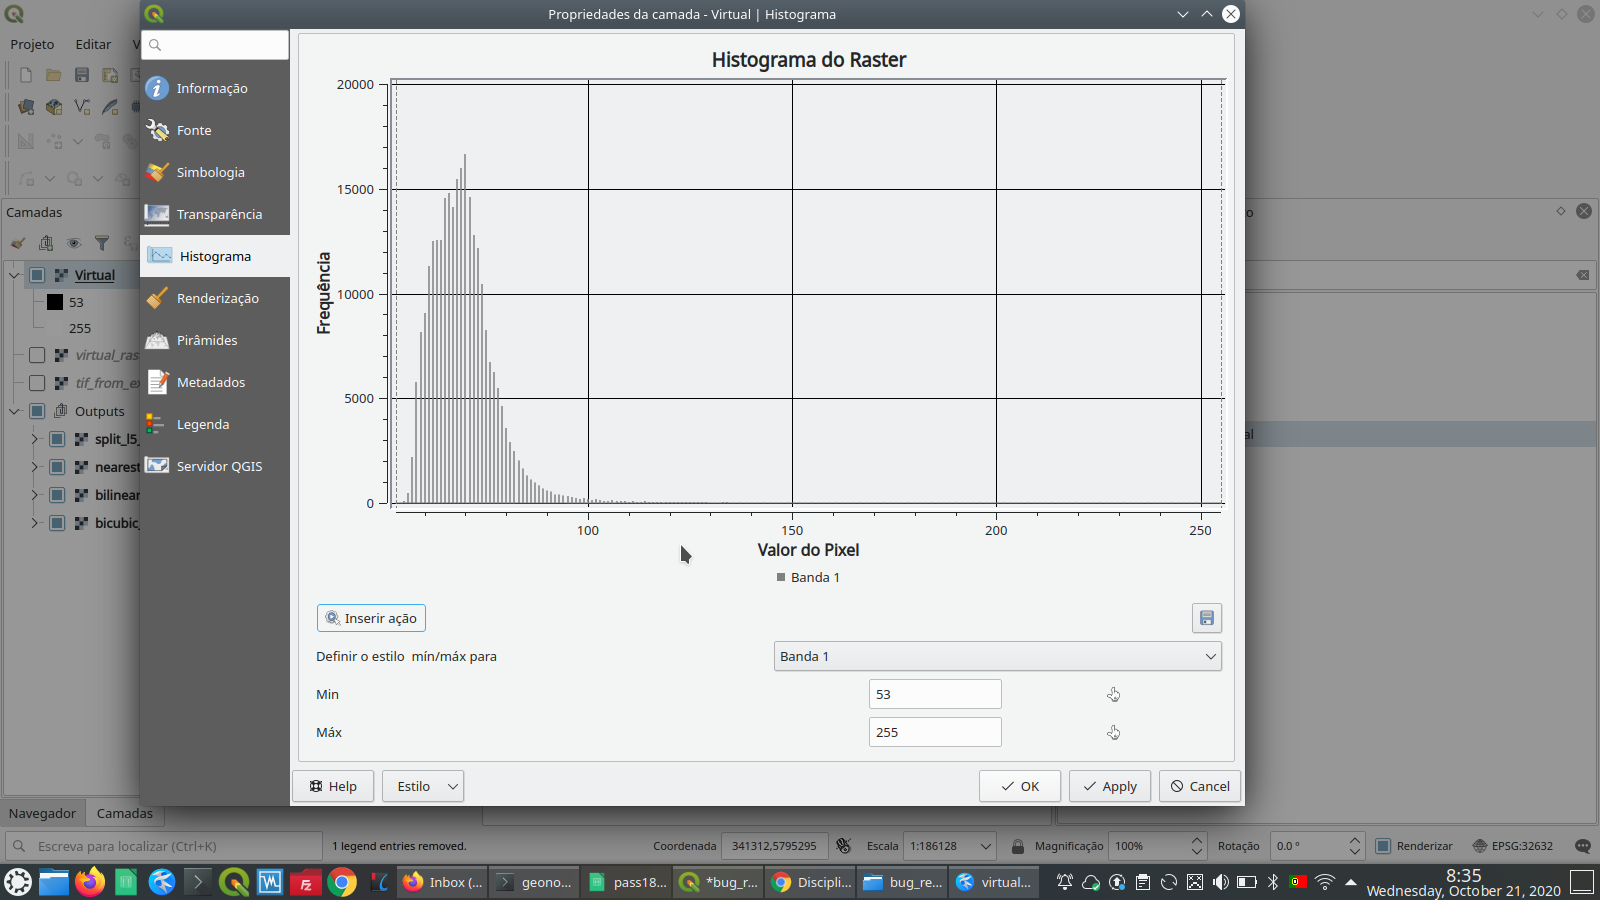Image resolution: width=1600 pixels, height=900 pixels.
Task: Open the Projeto menu
Action: (x=31, y=44)
